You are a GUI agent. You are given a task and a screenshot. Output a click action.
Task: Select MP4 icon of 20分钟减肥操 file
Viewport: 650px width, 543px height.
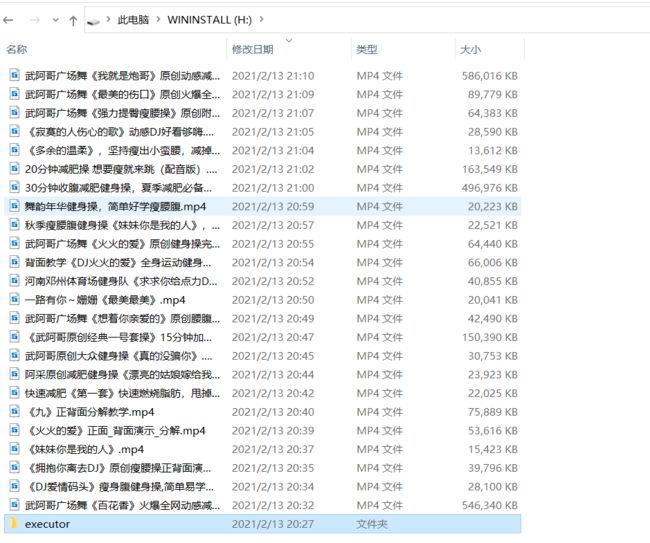[15, 168]
